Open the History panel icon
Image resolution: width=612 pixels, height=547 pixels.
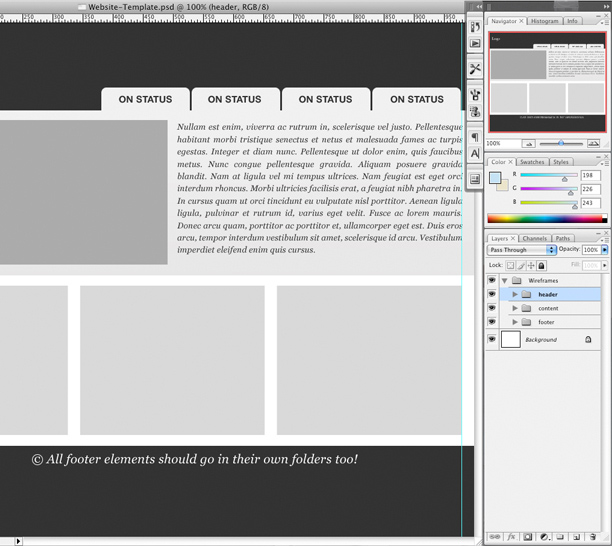tap(475, 27)
